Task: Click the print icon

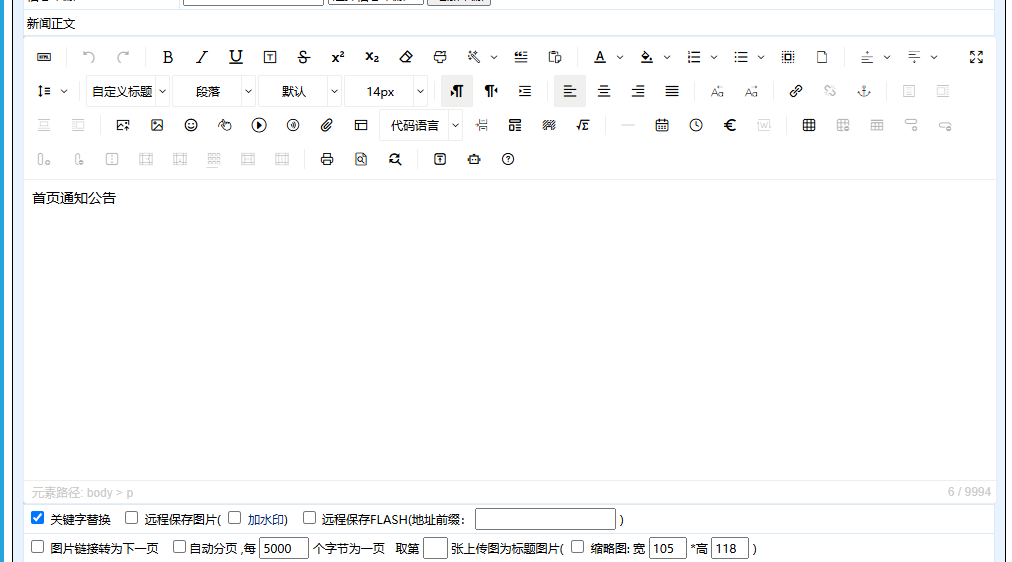Action: tap(326, 159)
